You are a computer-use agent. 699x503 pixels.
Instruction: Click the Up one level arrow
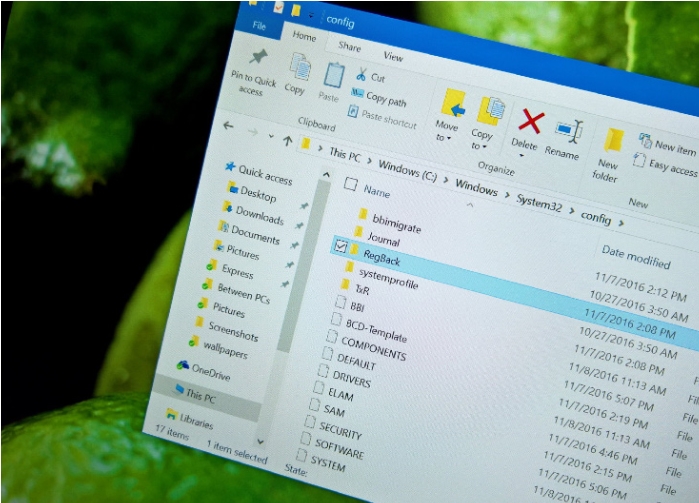pyautogui.click(x=288, y=141)
